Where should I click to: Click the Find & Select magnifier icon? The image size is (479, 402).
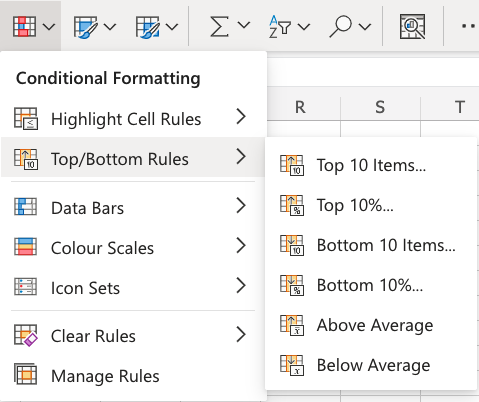tap(341, 26)
